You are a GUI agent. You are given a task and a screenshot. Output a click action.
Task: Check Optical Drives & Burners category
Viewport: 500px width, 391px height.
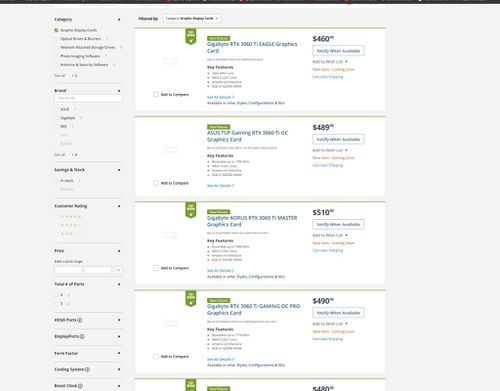pyautogui.click(x=56, y=39)
